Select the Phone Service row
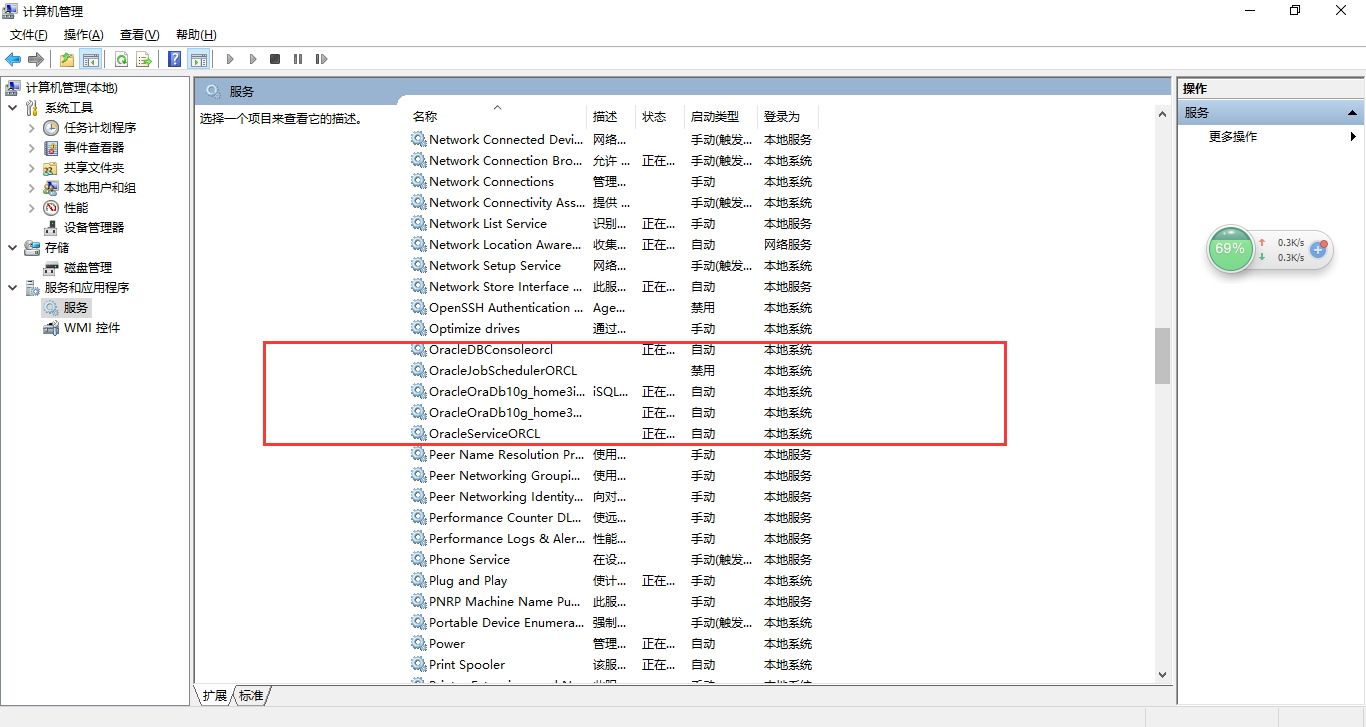The image size is (1366, 727). tap(614, 560)
